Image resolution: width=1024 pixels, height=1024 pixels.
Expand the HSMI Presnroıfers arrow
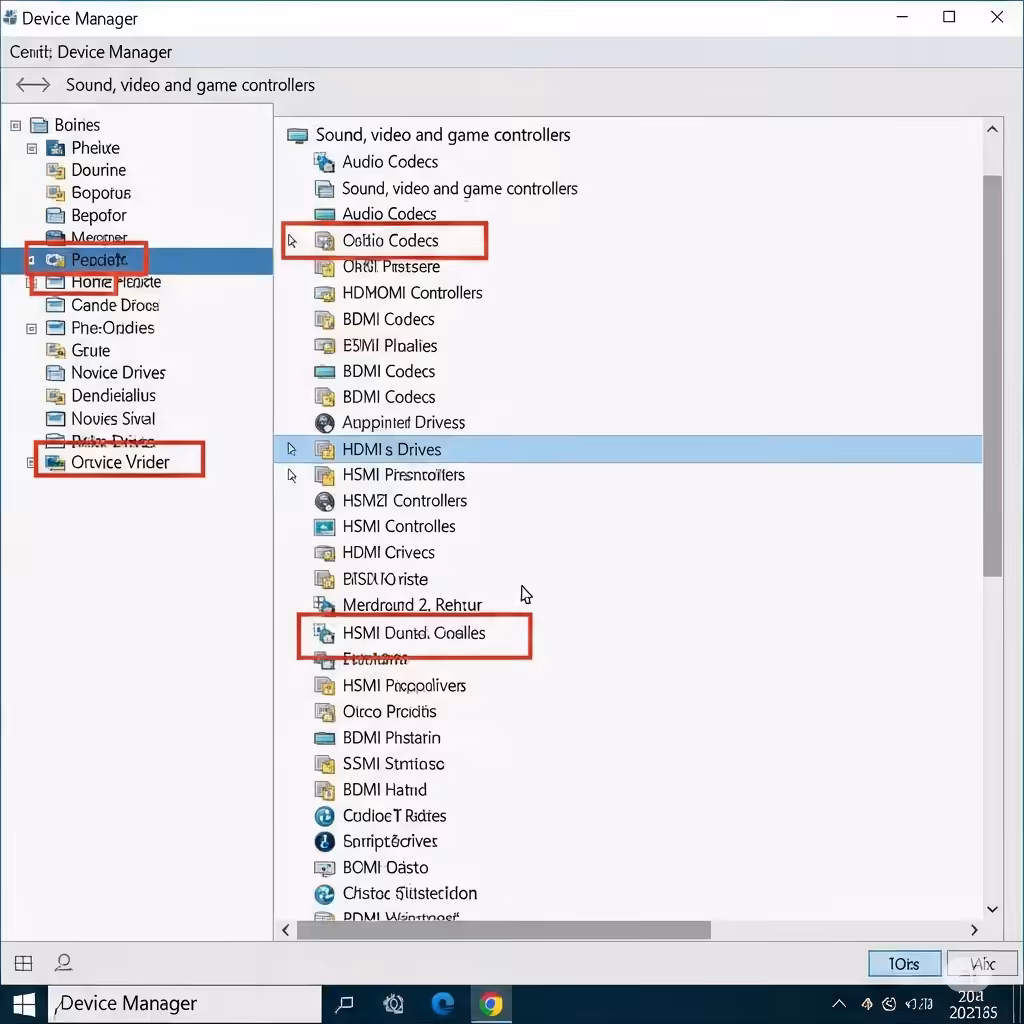point(292,475)
